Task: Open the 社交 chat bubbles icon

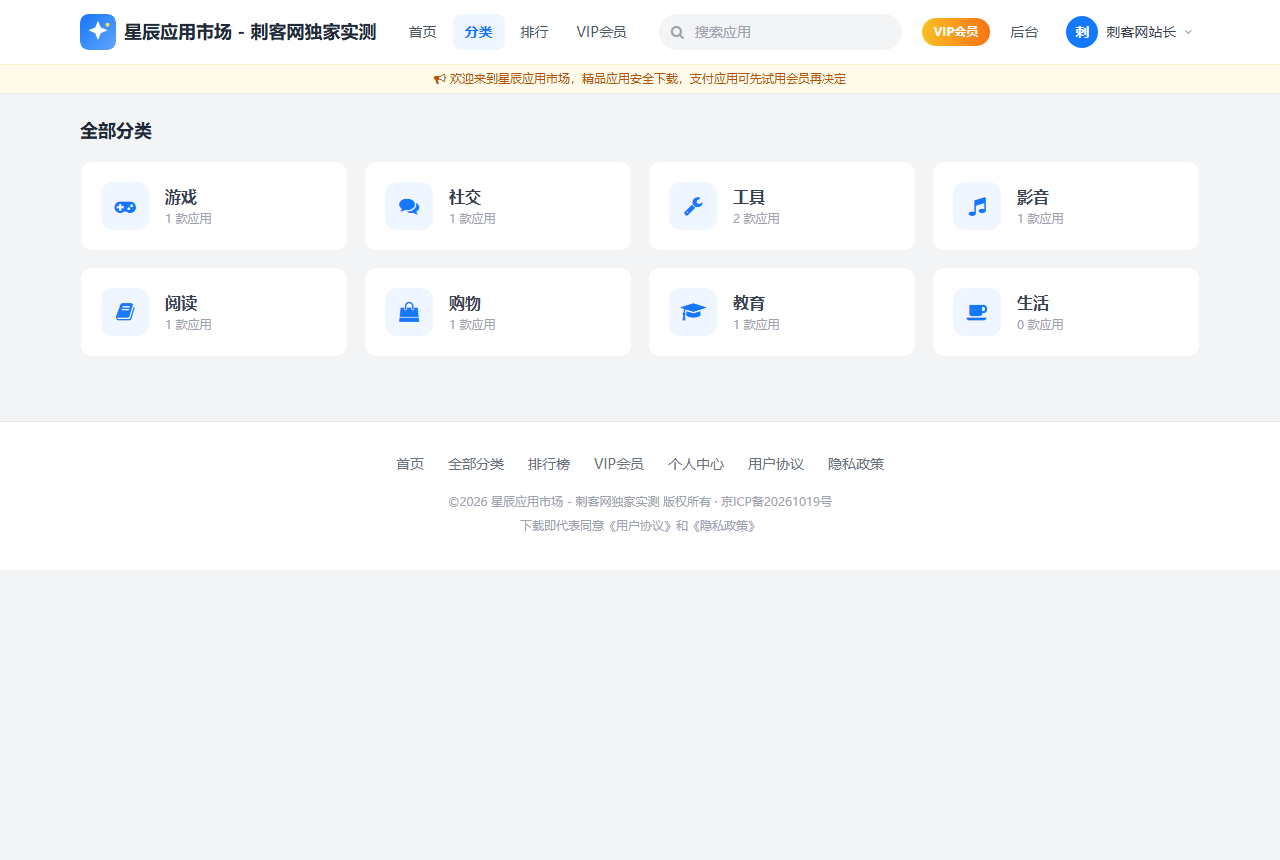Action: [x=409, y=206]
